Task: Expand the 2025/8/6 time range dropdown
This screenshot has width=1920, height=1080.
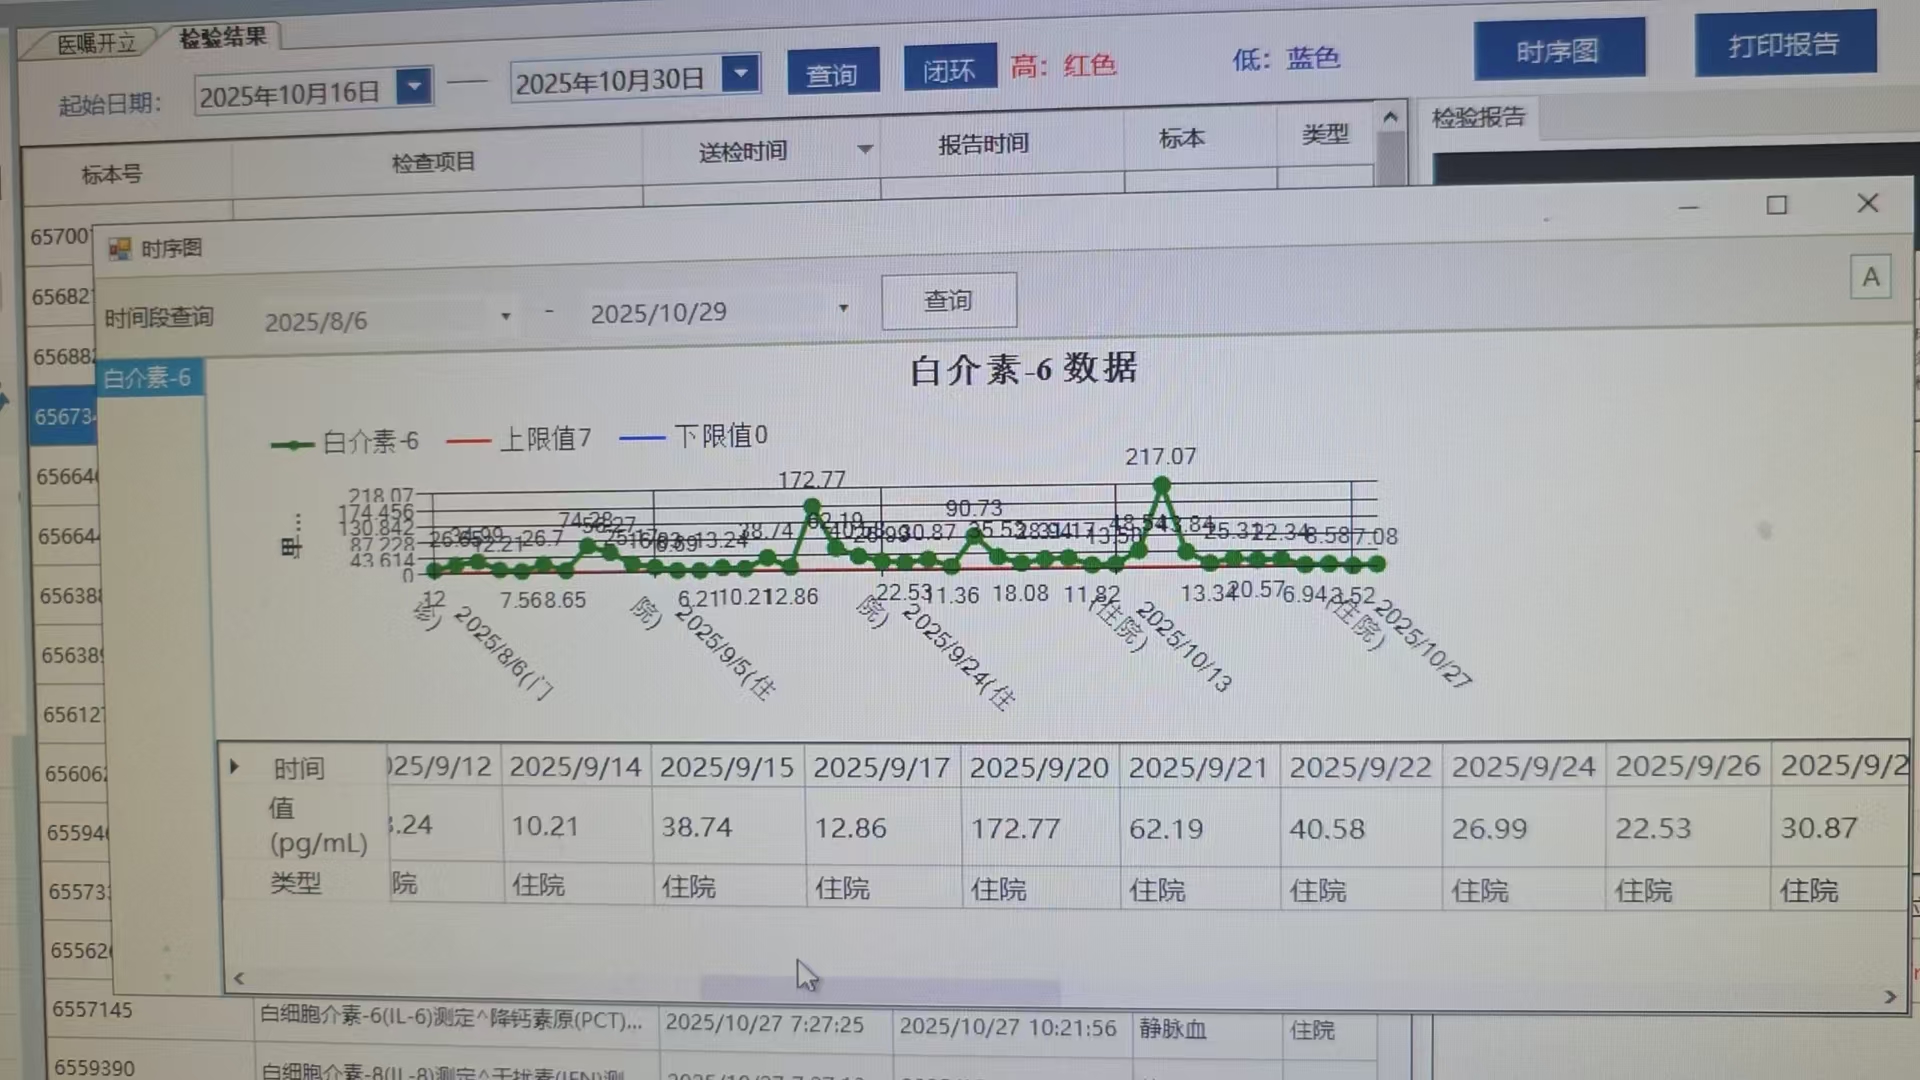Action: pyautogui.click(x=506, y=316)
